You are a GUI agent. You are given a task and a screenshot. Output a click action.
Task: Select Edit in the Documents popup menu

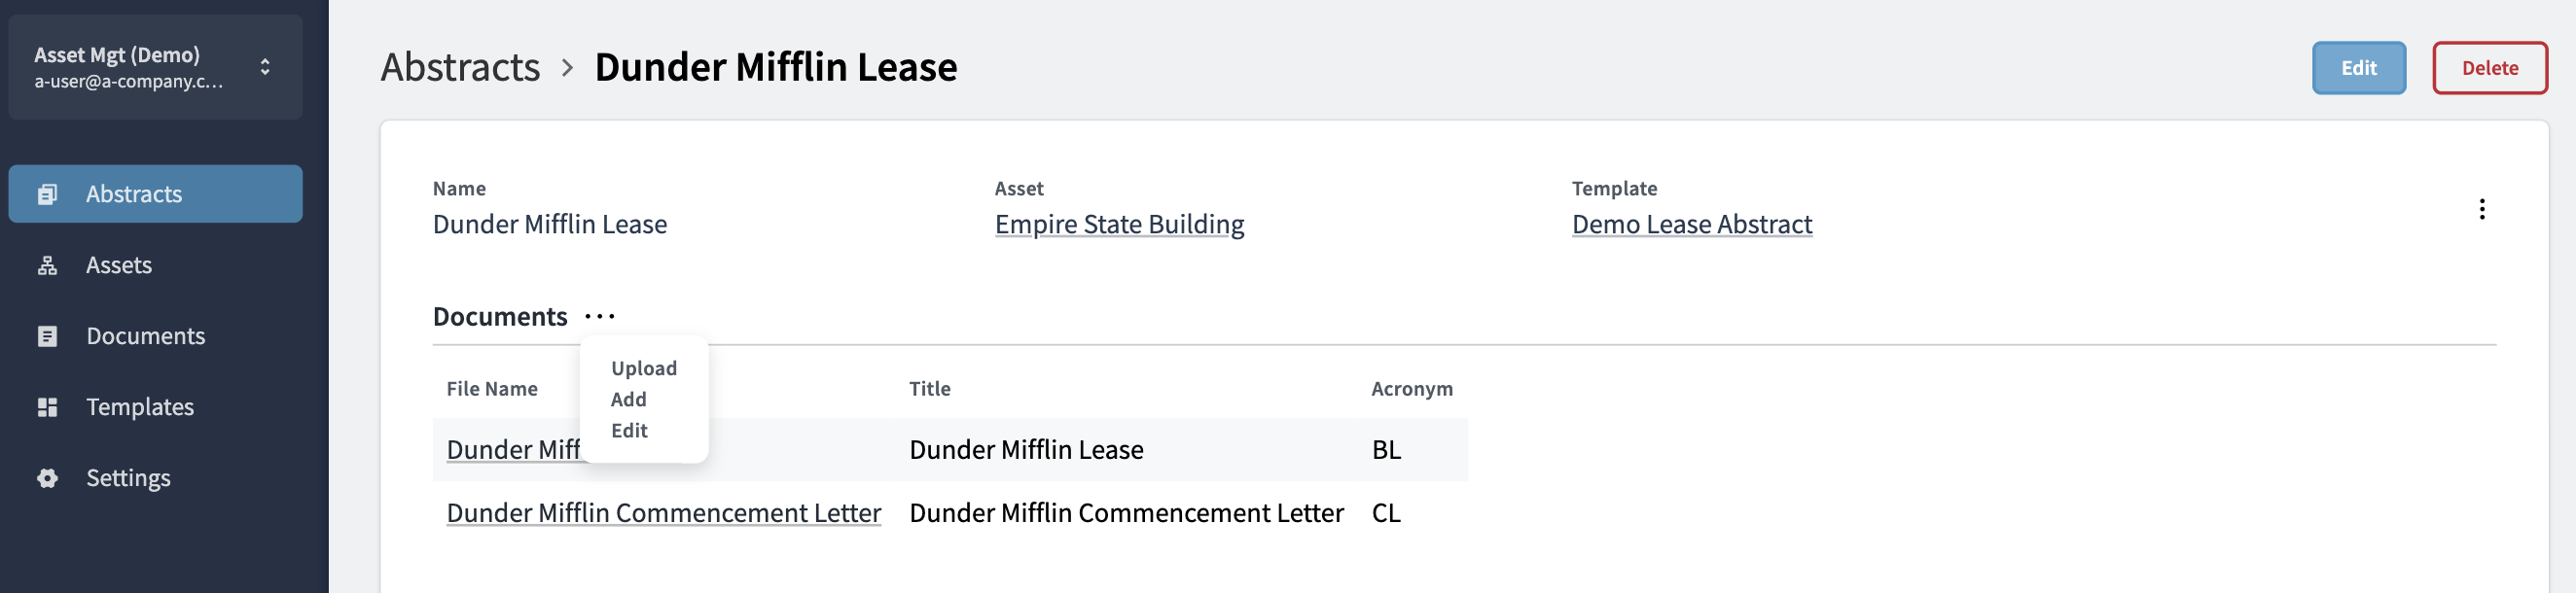point(629,430)
